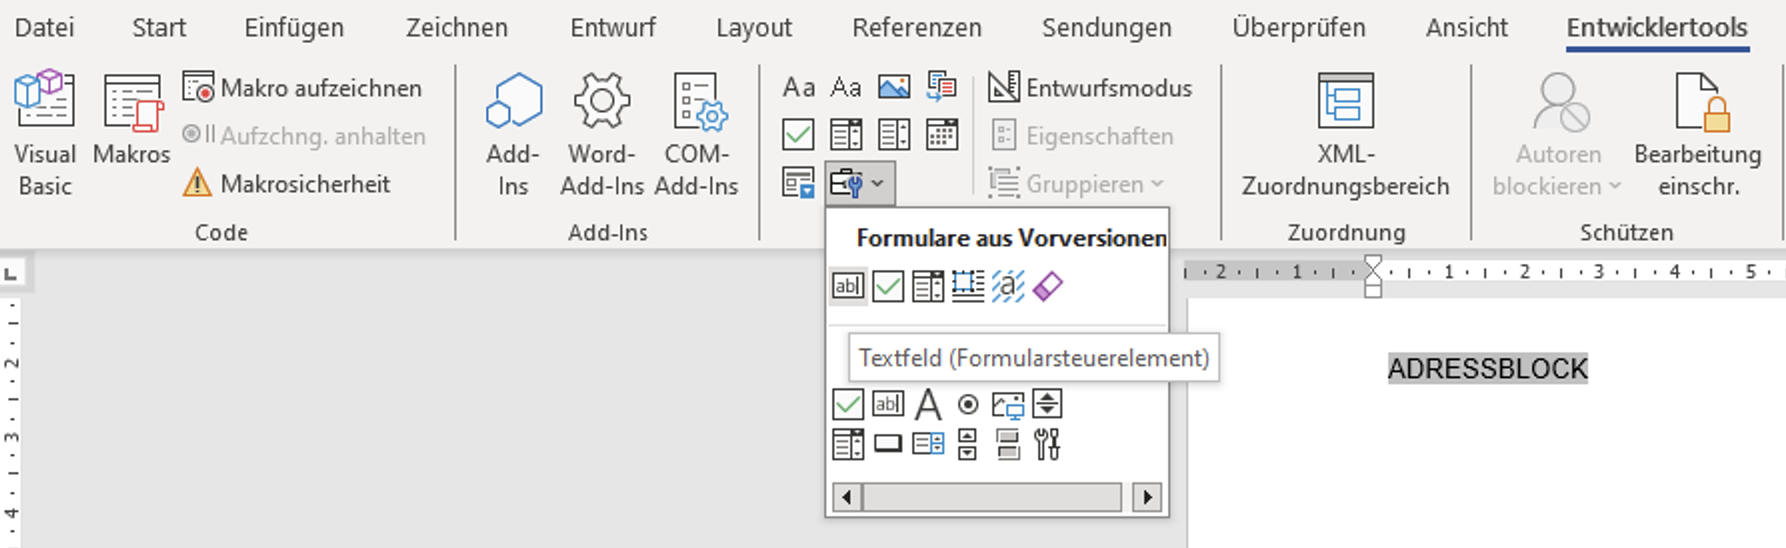Image resolution: width=1786 pixels, height=548 pixels.
Task: Click the legacy tools panel horizontal scrollbar
Action: pos(992,497)
